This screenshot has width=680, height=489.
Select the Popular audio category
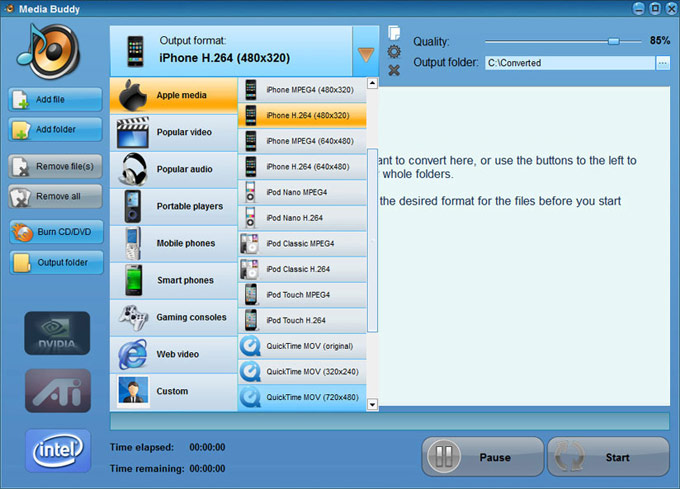(173, 170)
